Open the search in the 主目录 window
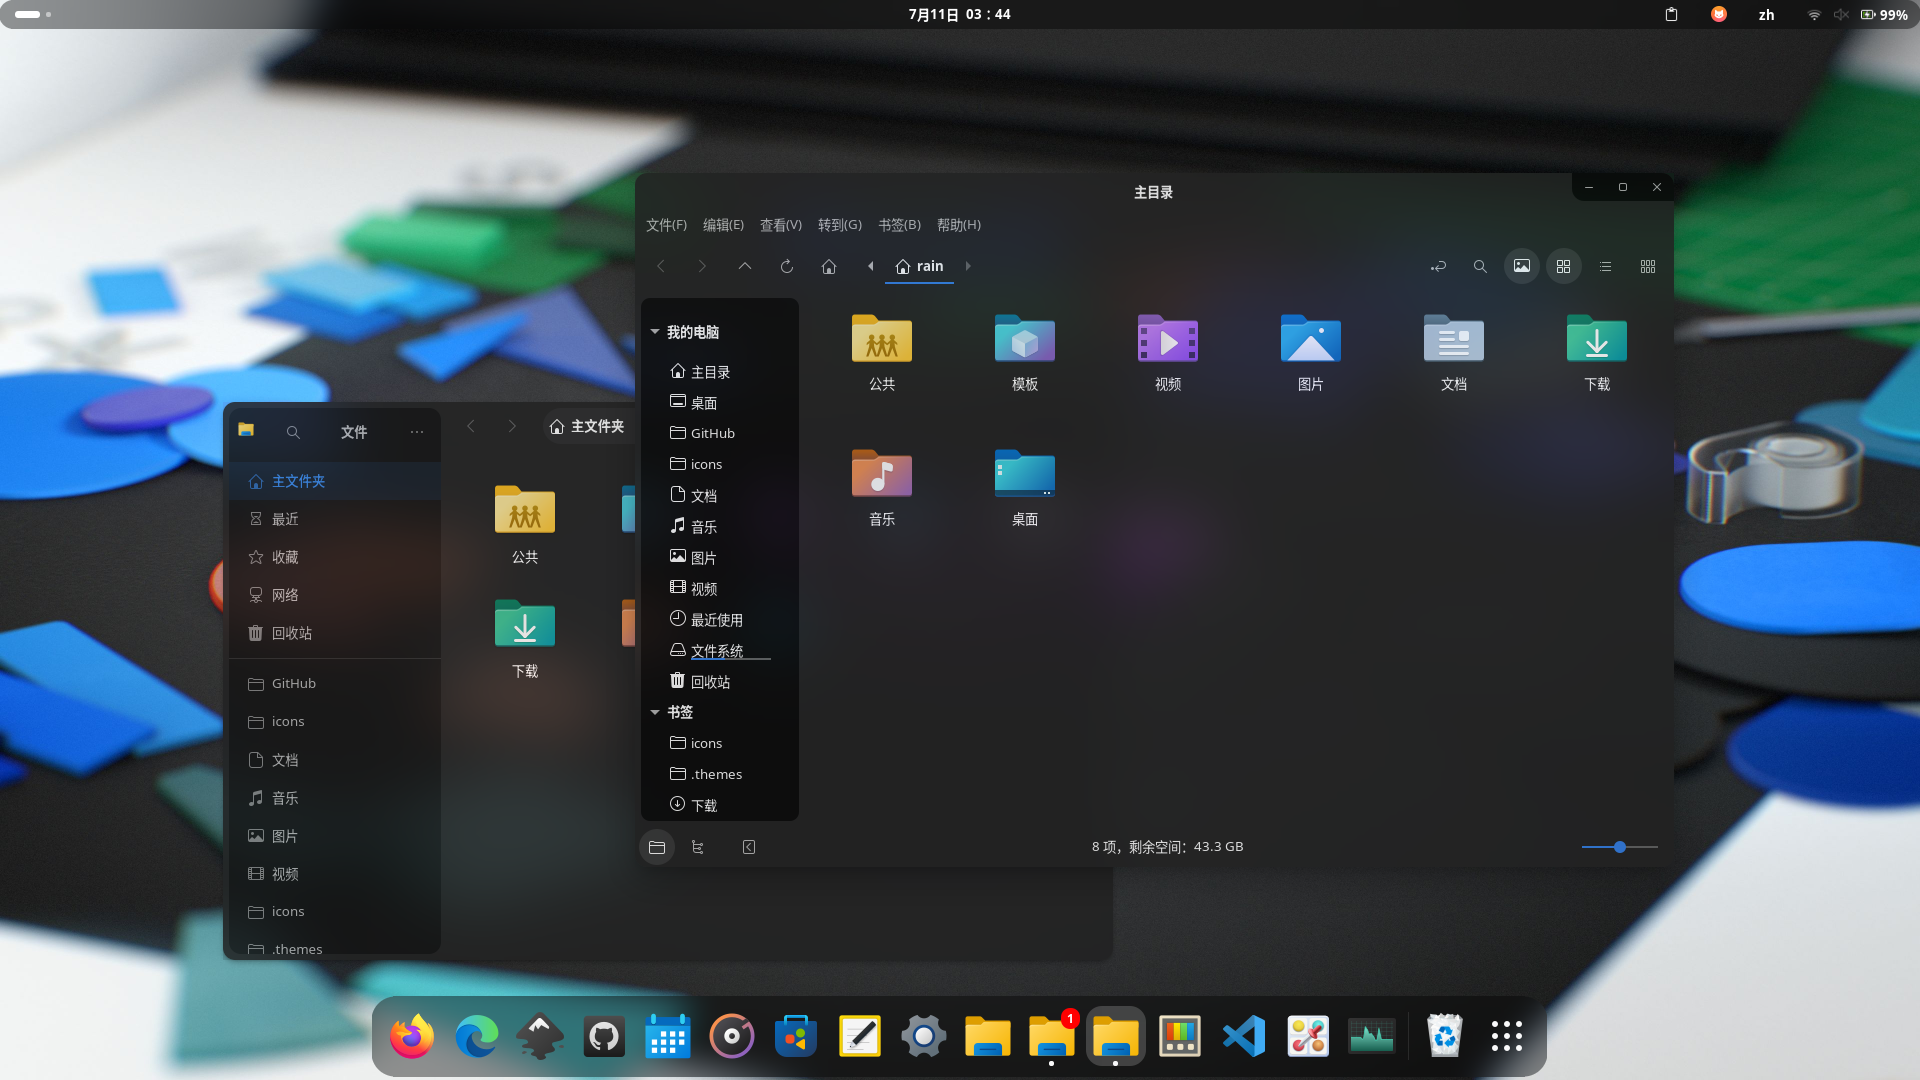The image size is (1920, 1080). point(1480,266)
